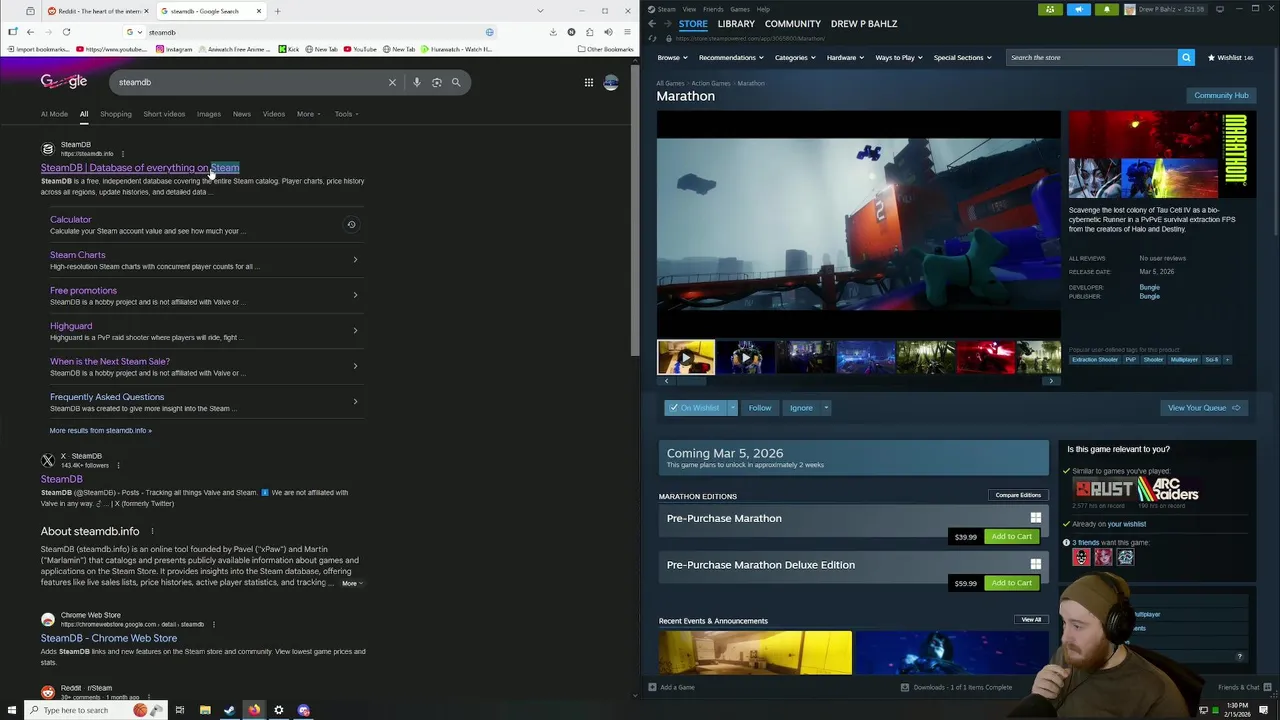Expand Frequently Asked Questions sitelink arrow
Viewport: 1280px width, 720px height.
(355, 401)
